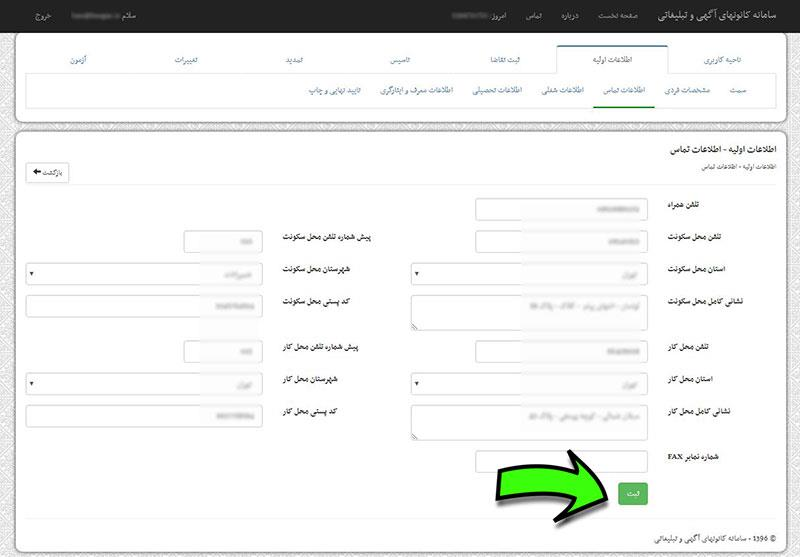Open the آزمون tab
Screen dimensions: 800x557
[x=79, y=60]
